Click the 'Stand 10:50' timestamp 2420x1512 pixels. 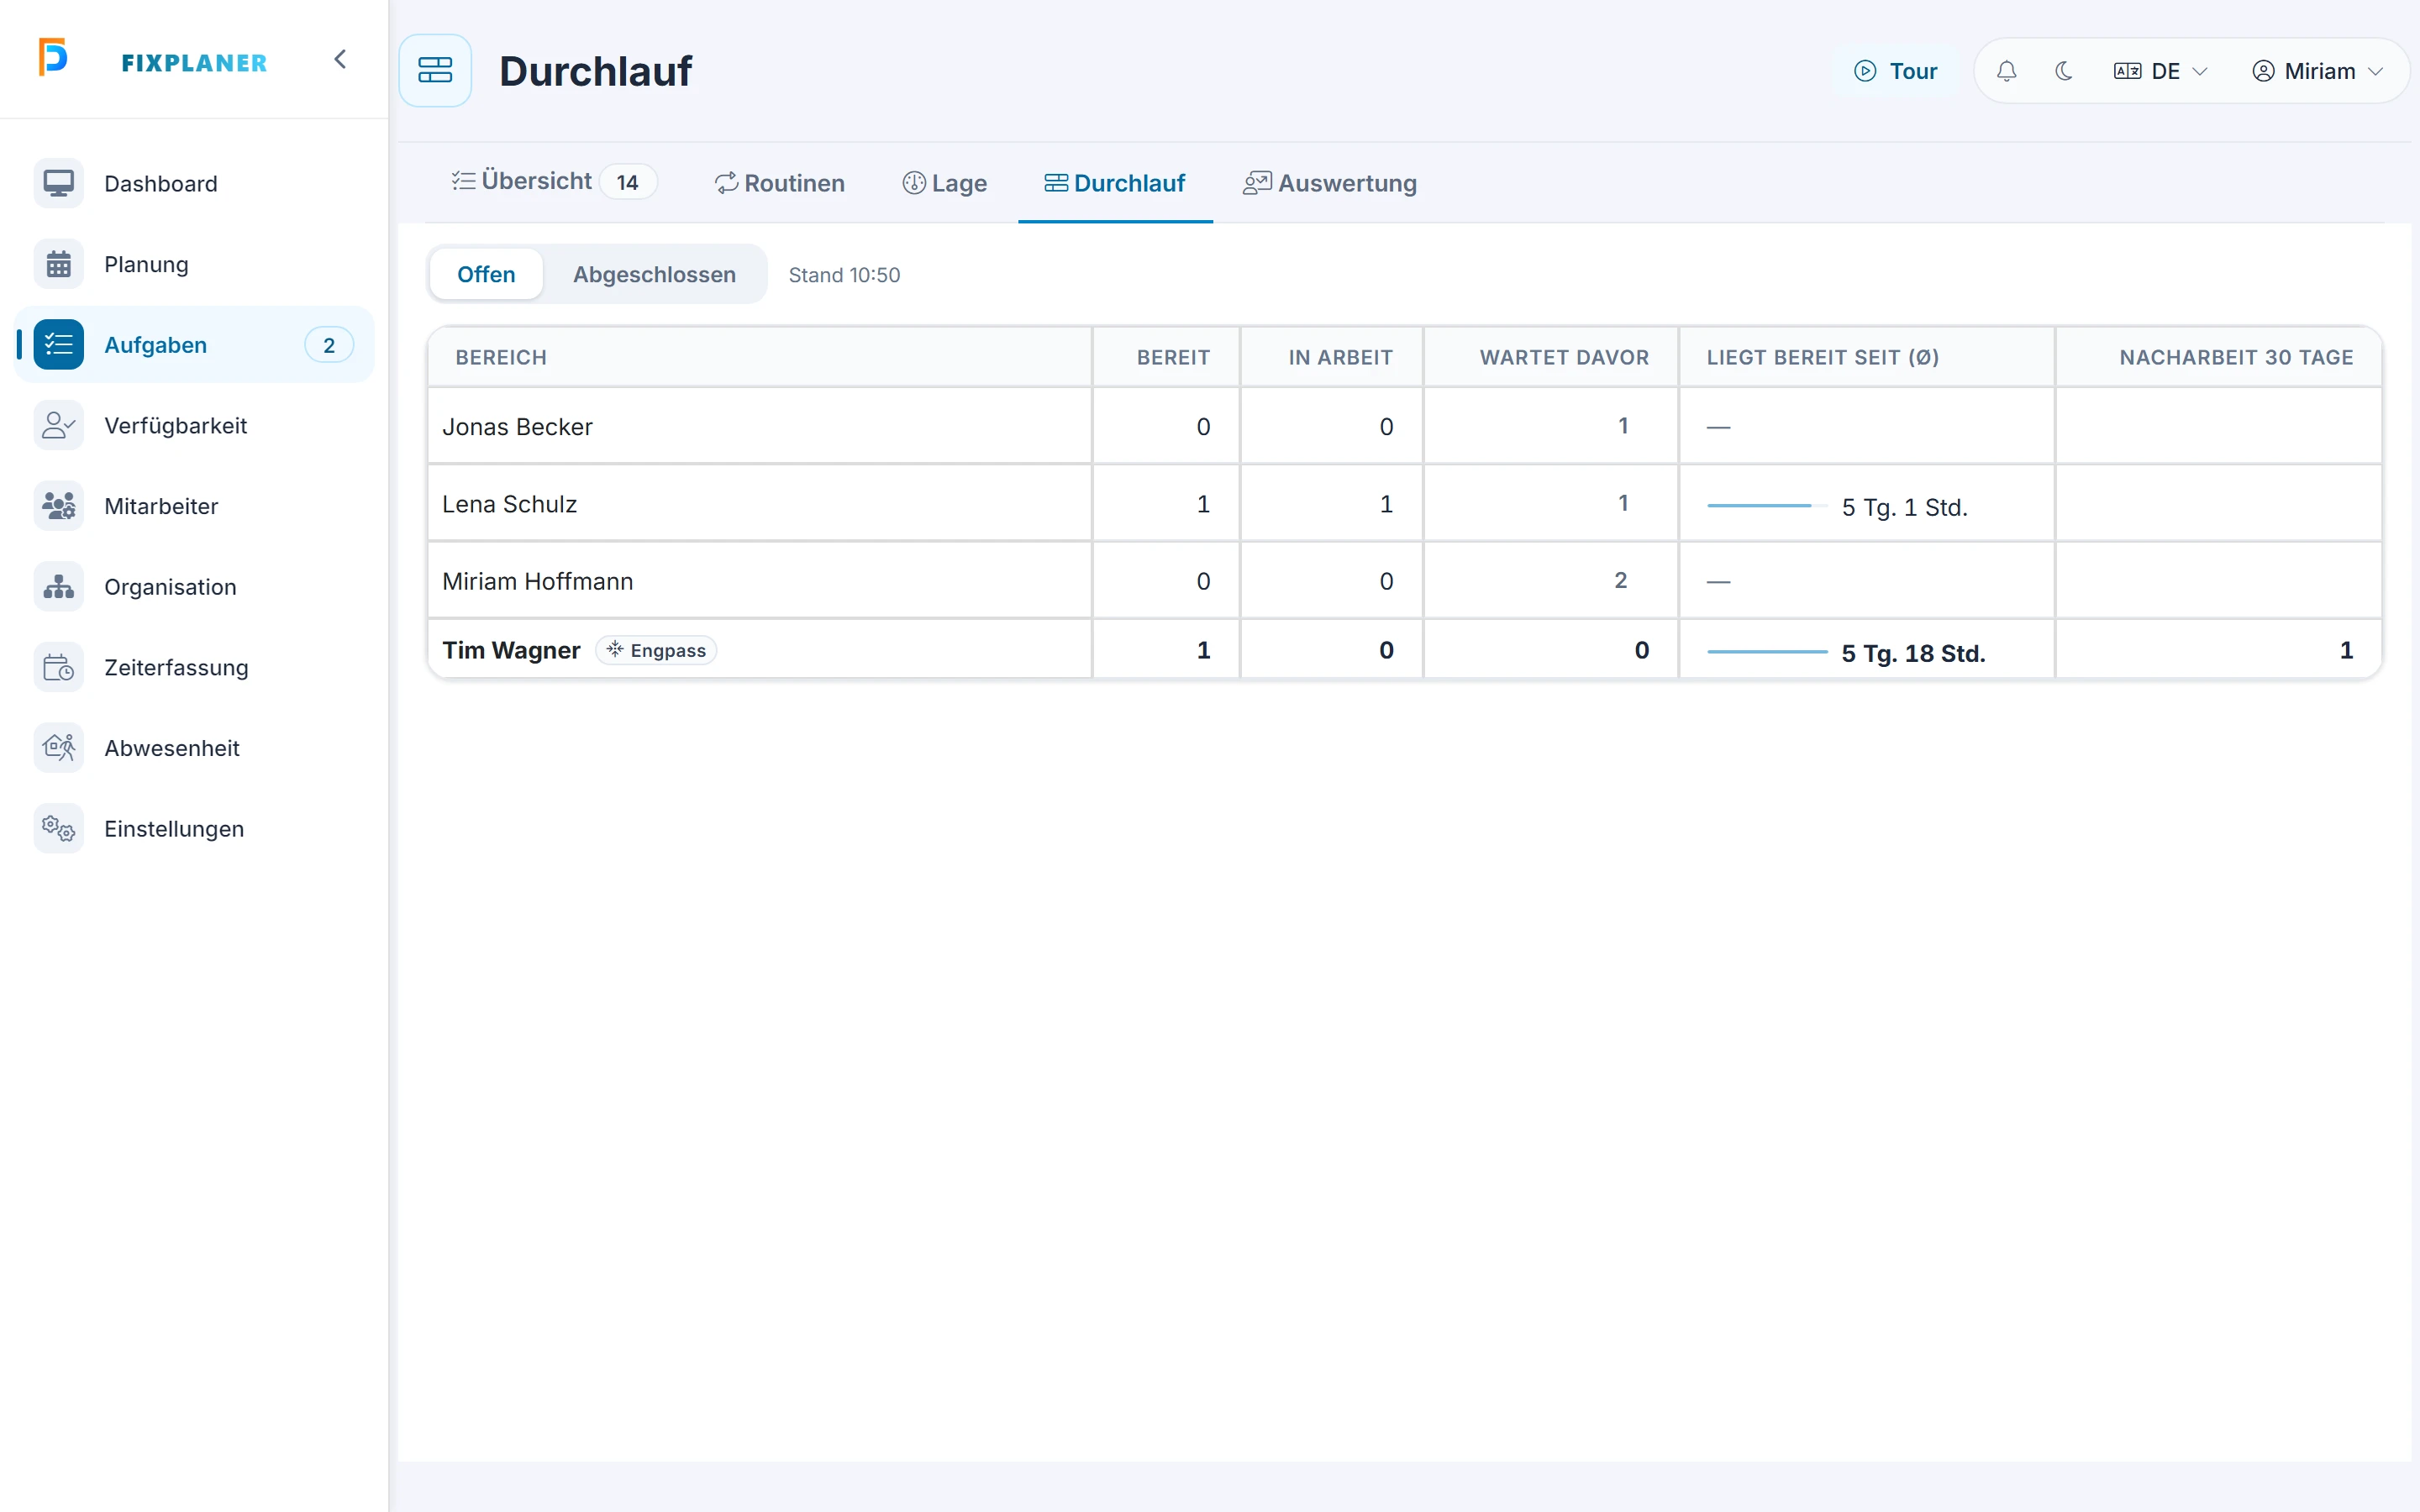(844, 275)
